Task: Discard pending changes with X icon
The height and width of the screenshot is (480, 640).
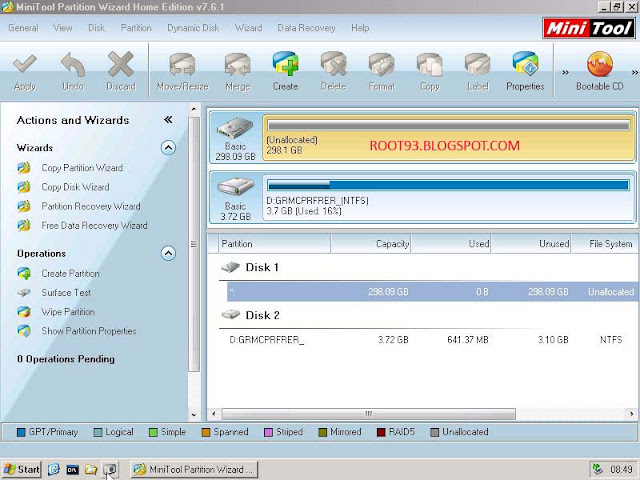Action: click(120, 64)
